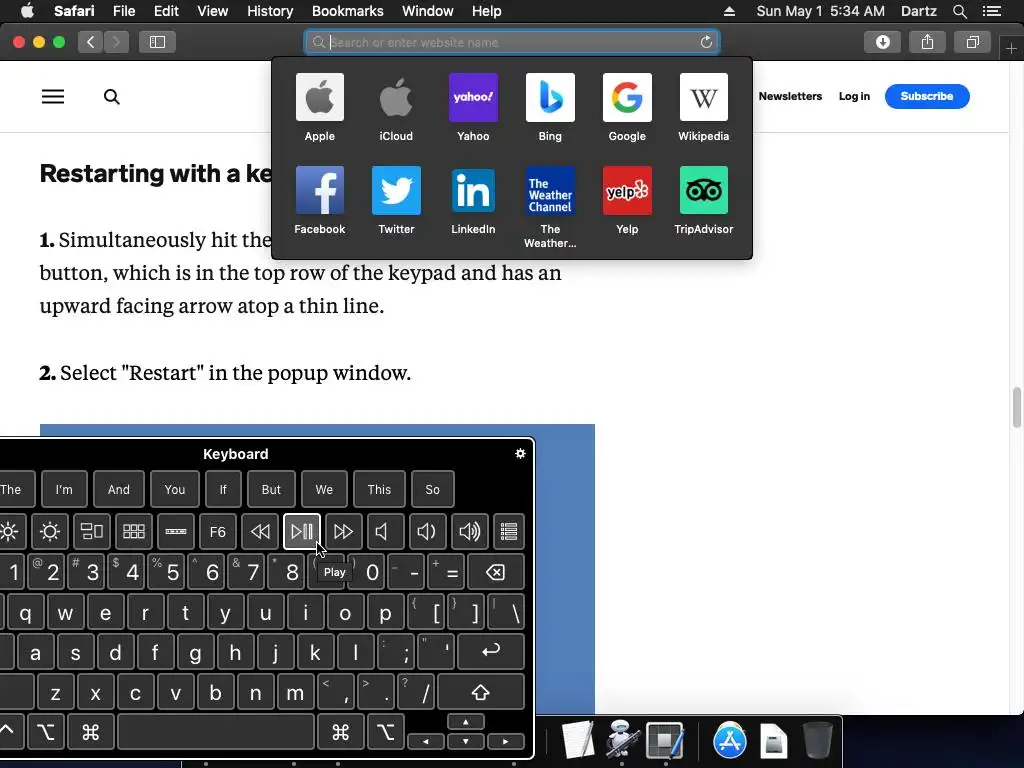1024x768 pixels.
Task: Open the View menu
Action: (212, 11)
